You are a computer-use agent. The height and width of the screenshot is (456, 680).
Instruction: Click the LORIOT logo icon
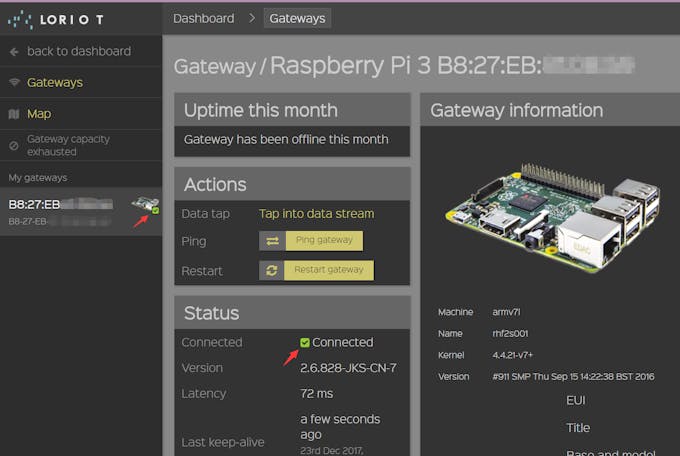20,20
